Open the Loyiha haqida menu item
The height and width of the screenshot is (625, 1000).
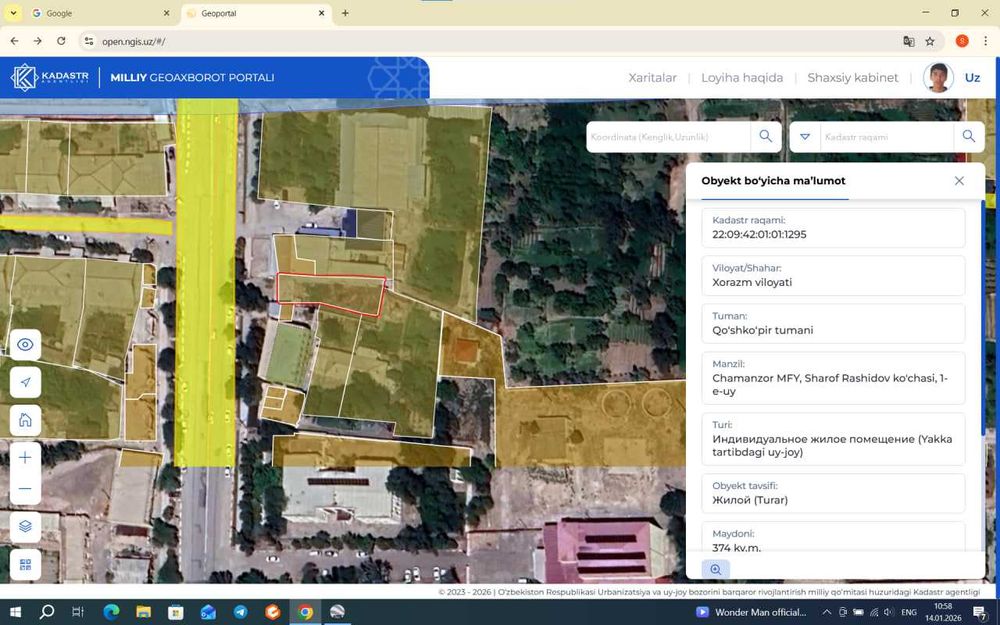tap(741, 78)
